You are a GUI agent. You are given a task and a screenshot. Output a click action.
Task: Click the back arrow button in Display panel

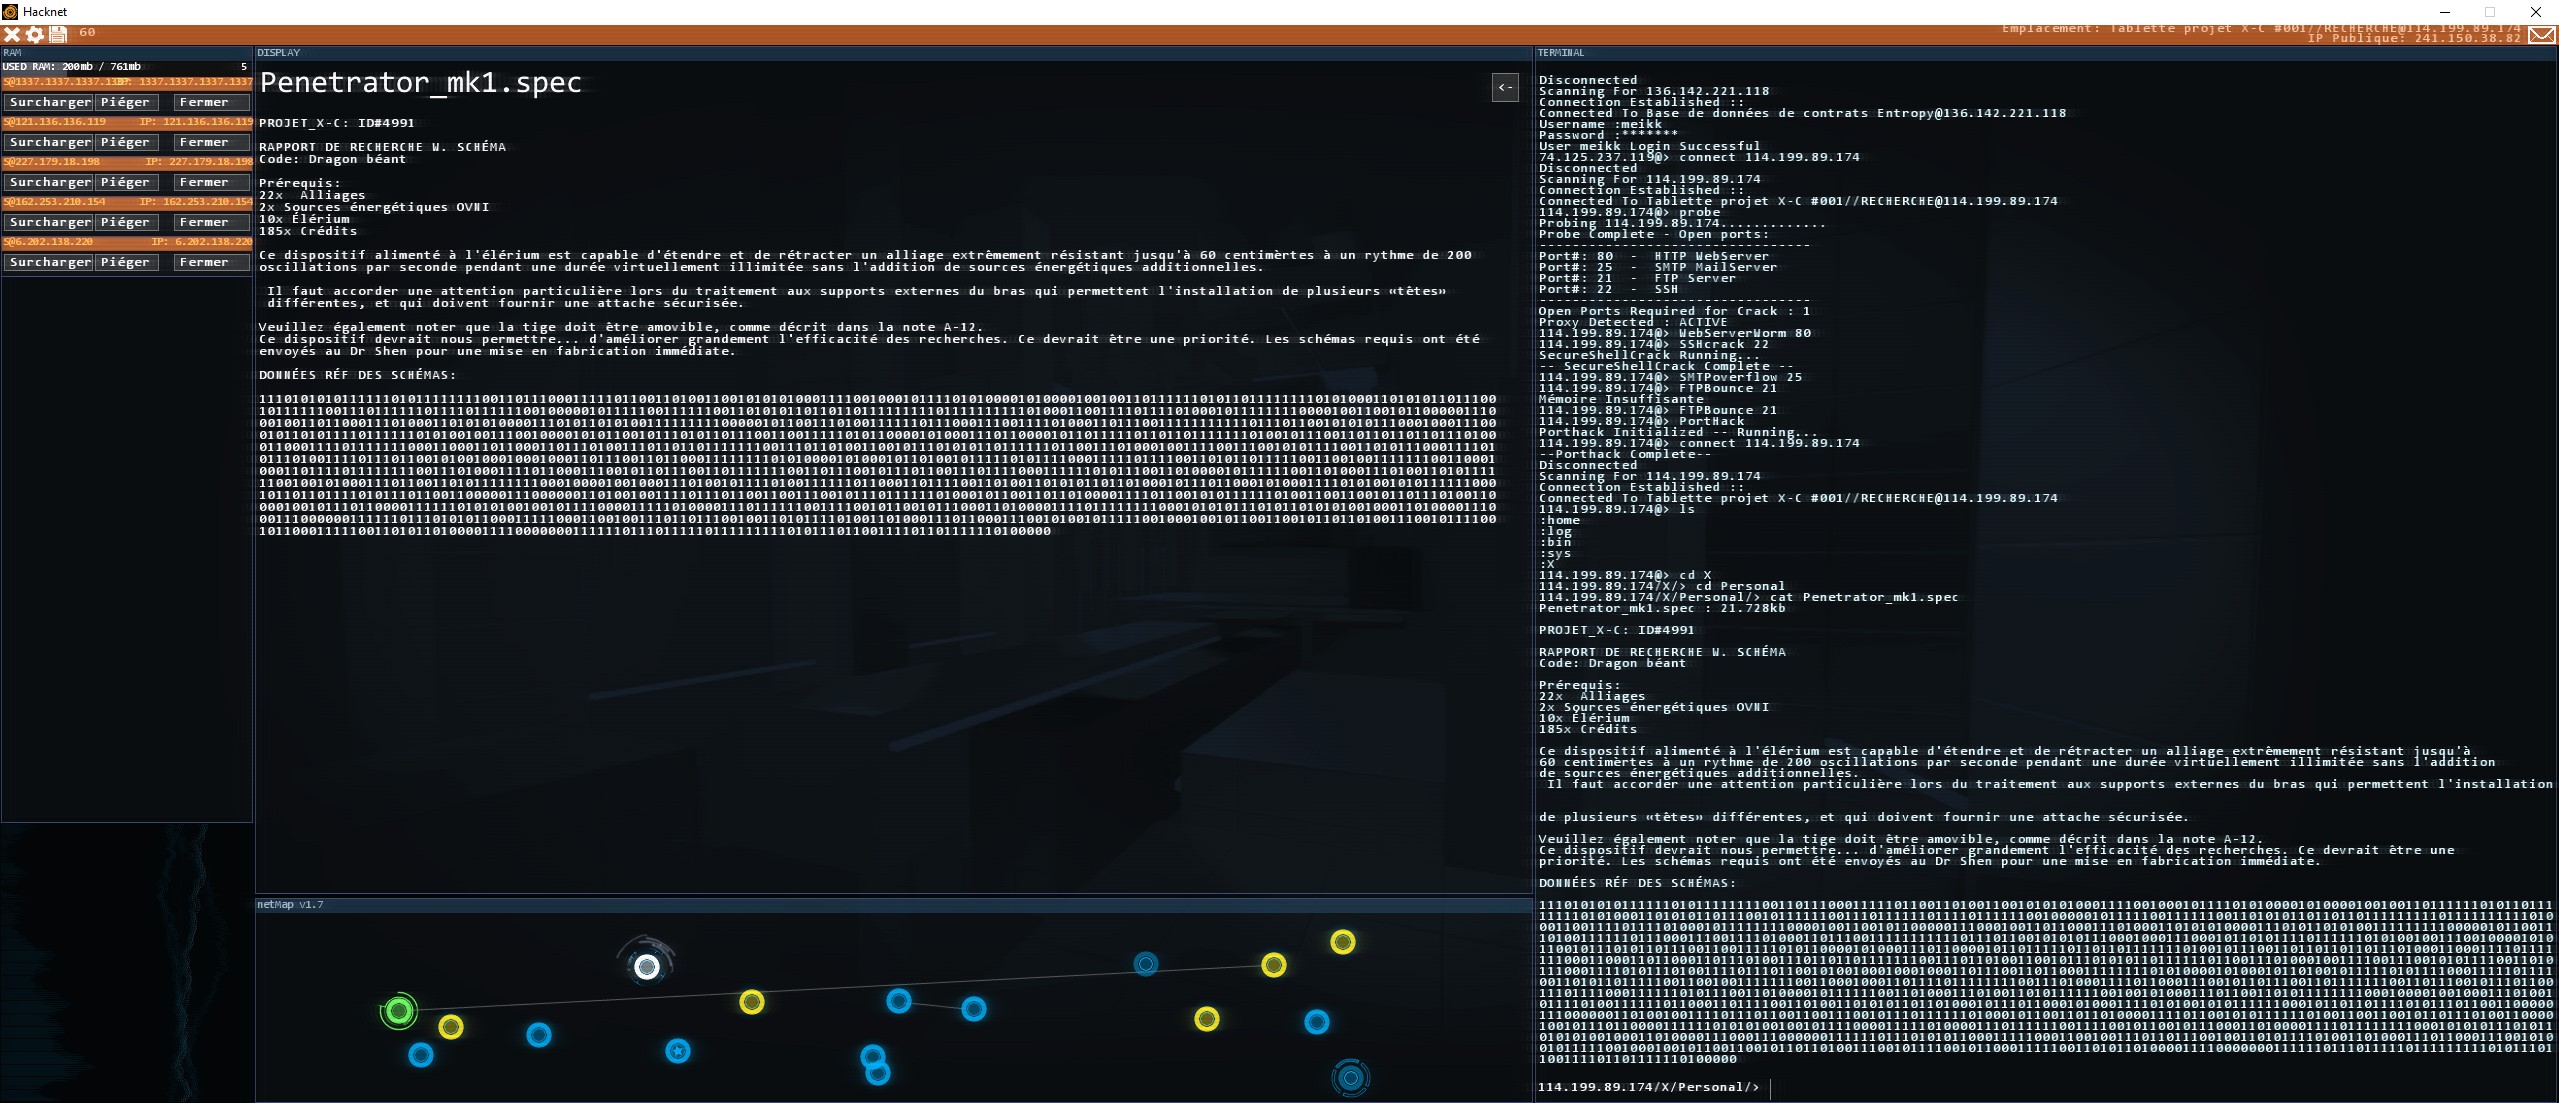[1505, 87]
